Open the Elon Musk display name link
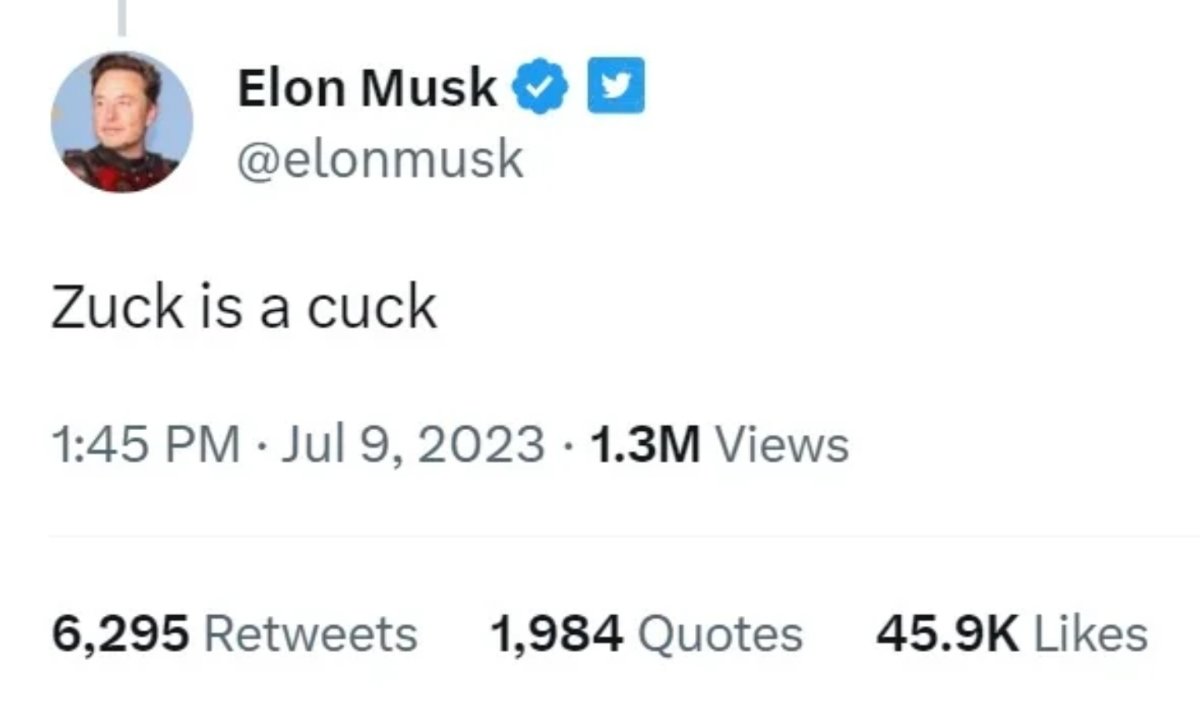This screenshot has height=716, width=1200. point(367,90)
